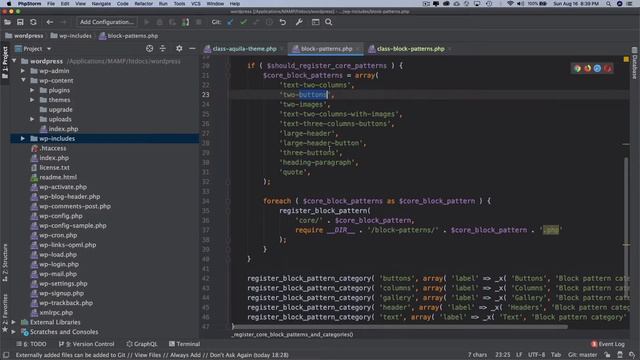The height and width of the screenshot is (360, 640).
Task: Click the project structure window icon
Action: tap(316, 22)
